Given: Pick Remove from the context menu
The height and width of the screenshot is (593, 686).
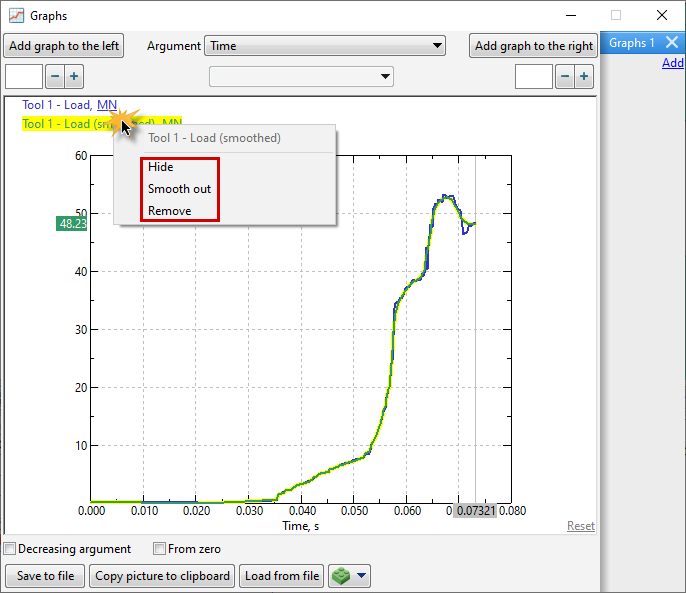Looking at the screenshot, I should pos(169,211).
